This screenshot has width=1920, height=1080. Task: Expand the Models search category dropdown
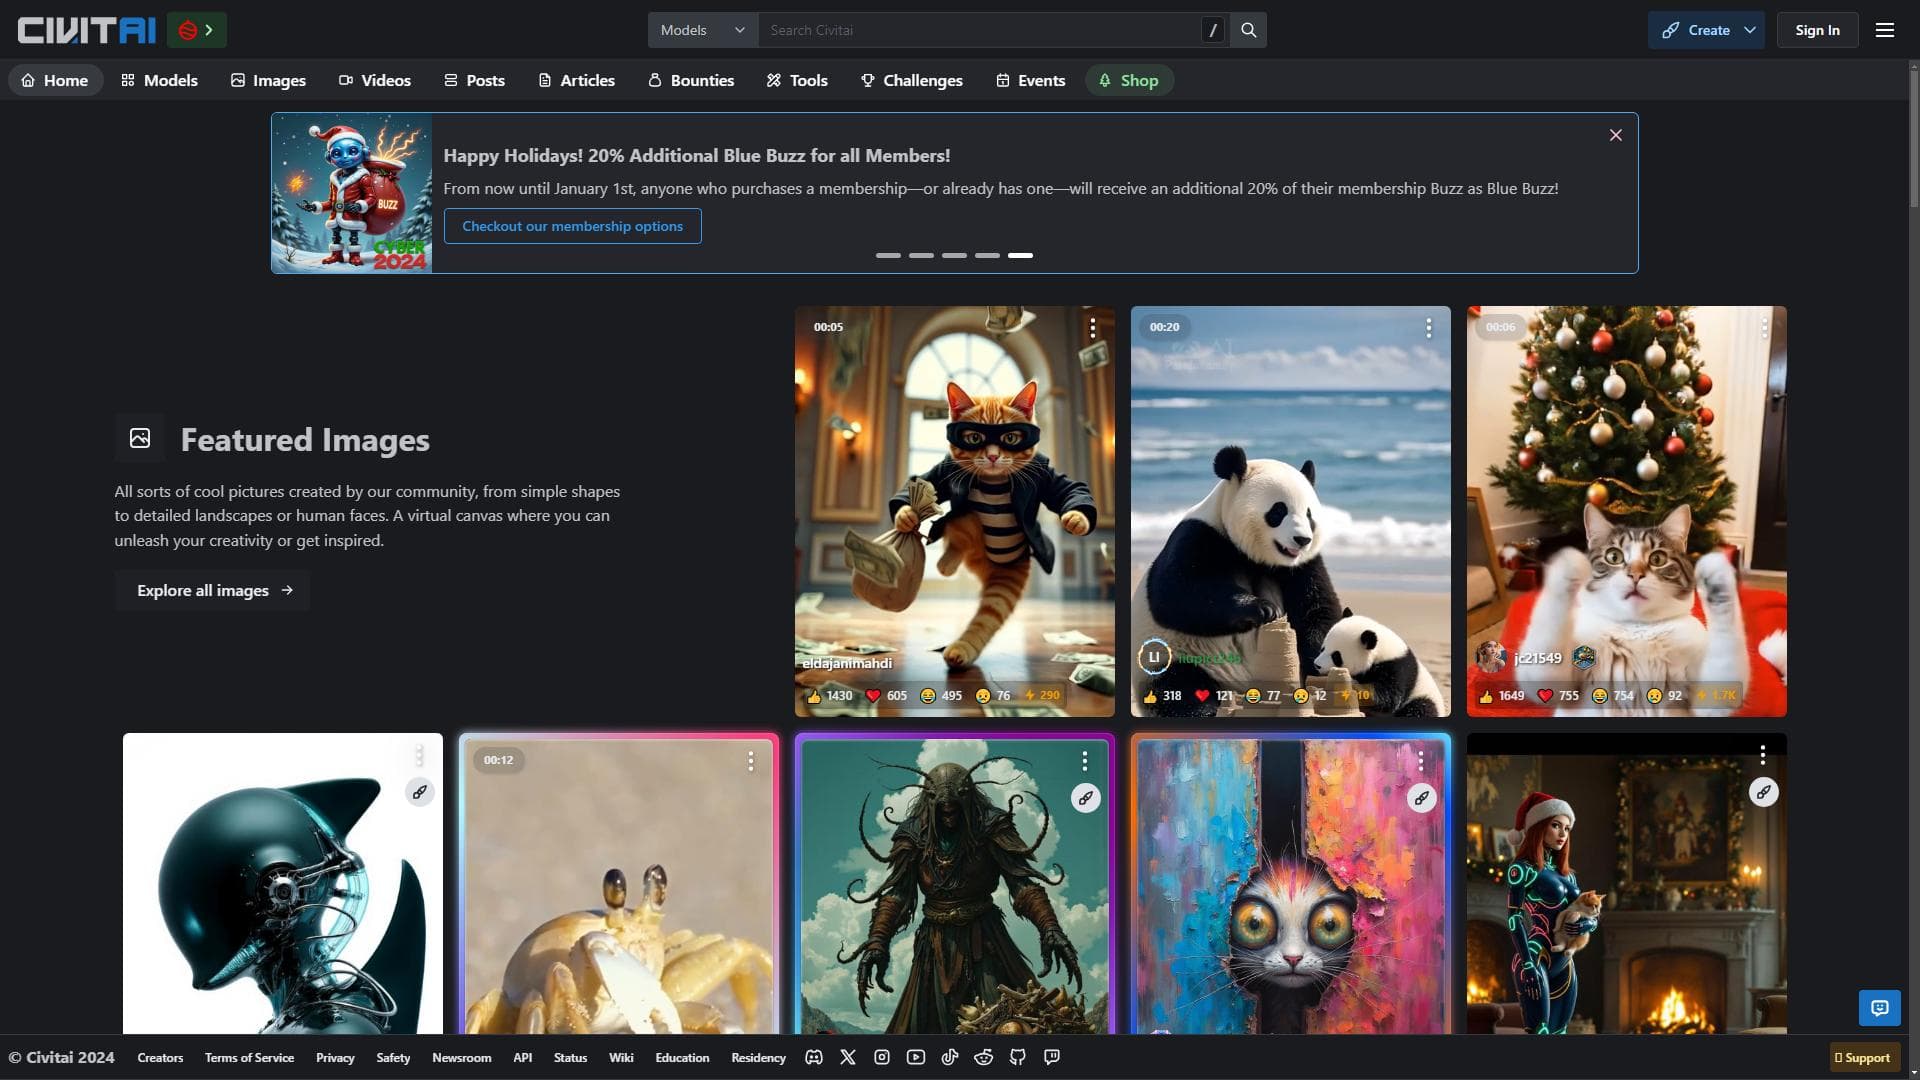tap(702, 30)
